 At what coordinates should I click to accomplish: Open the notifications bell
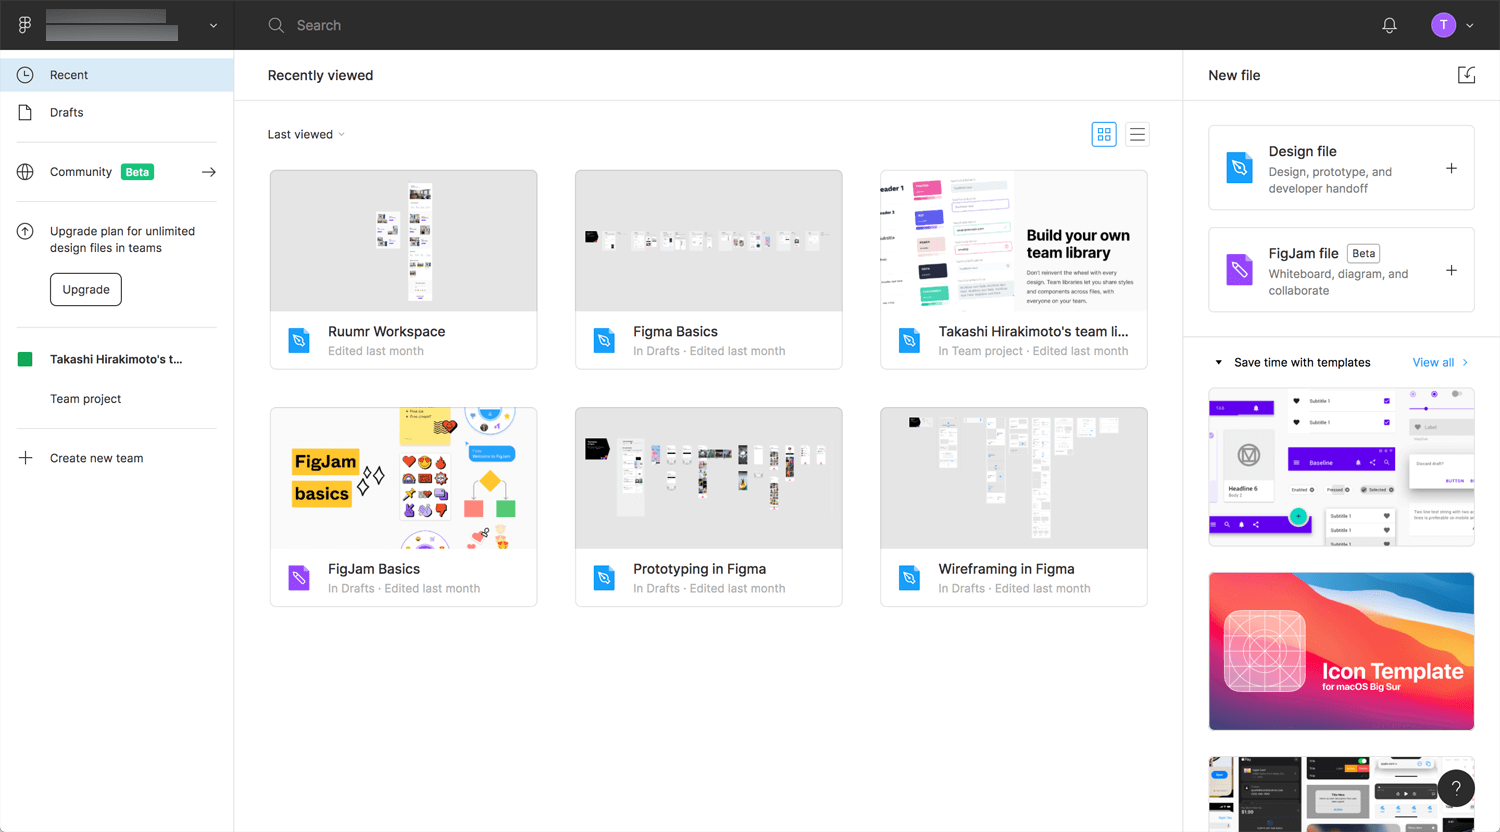click(1389, 25)
